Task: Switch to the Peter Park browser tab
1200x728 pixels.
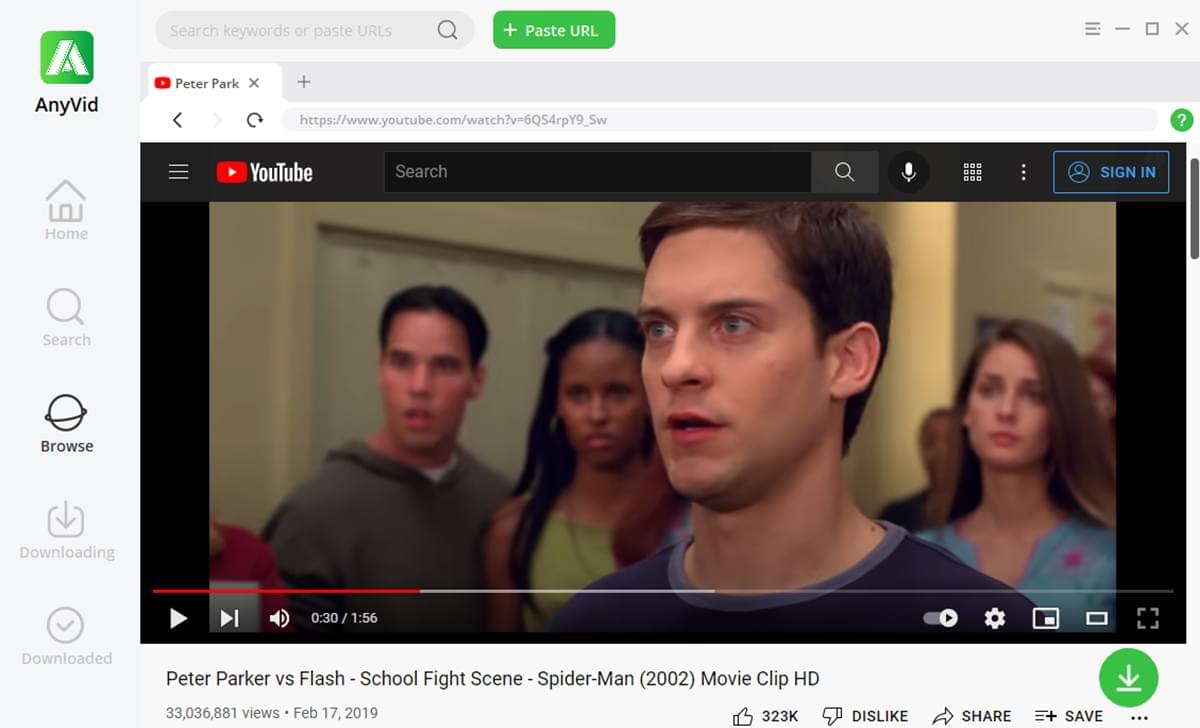Action: (206, 83)
